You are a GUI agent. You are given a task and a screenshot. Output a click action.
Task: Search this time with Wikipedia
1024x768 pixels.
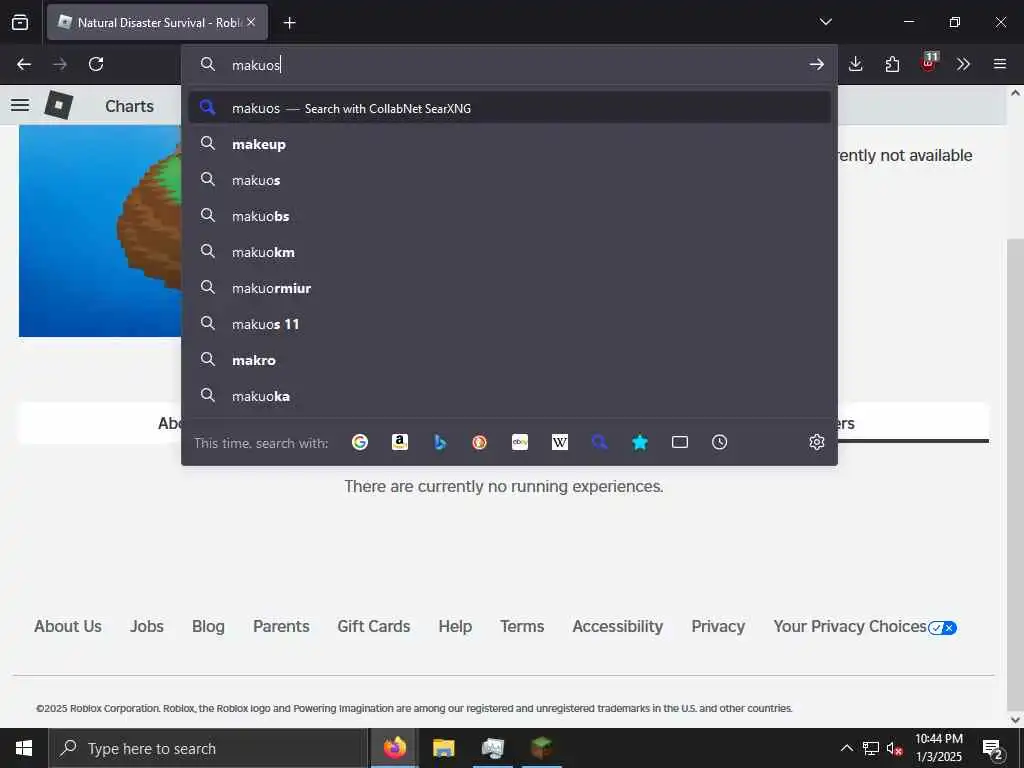point(560,442)
